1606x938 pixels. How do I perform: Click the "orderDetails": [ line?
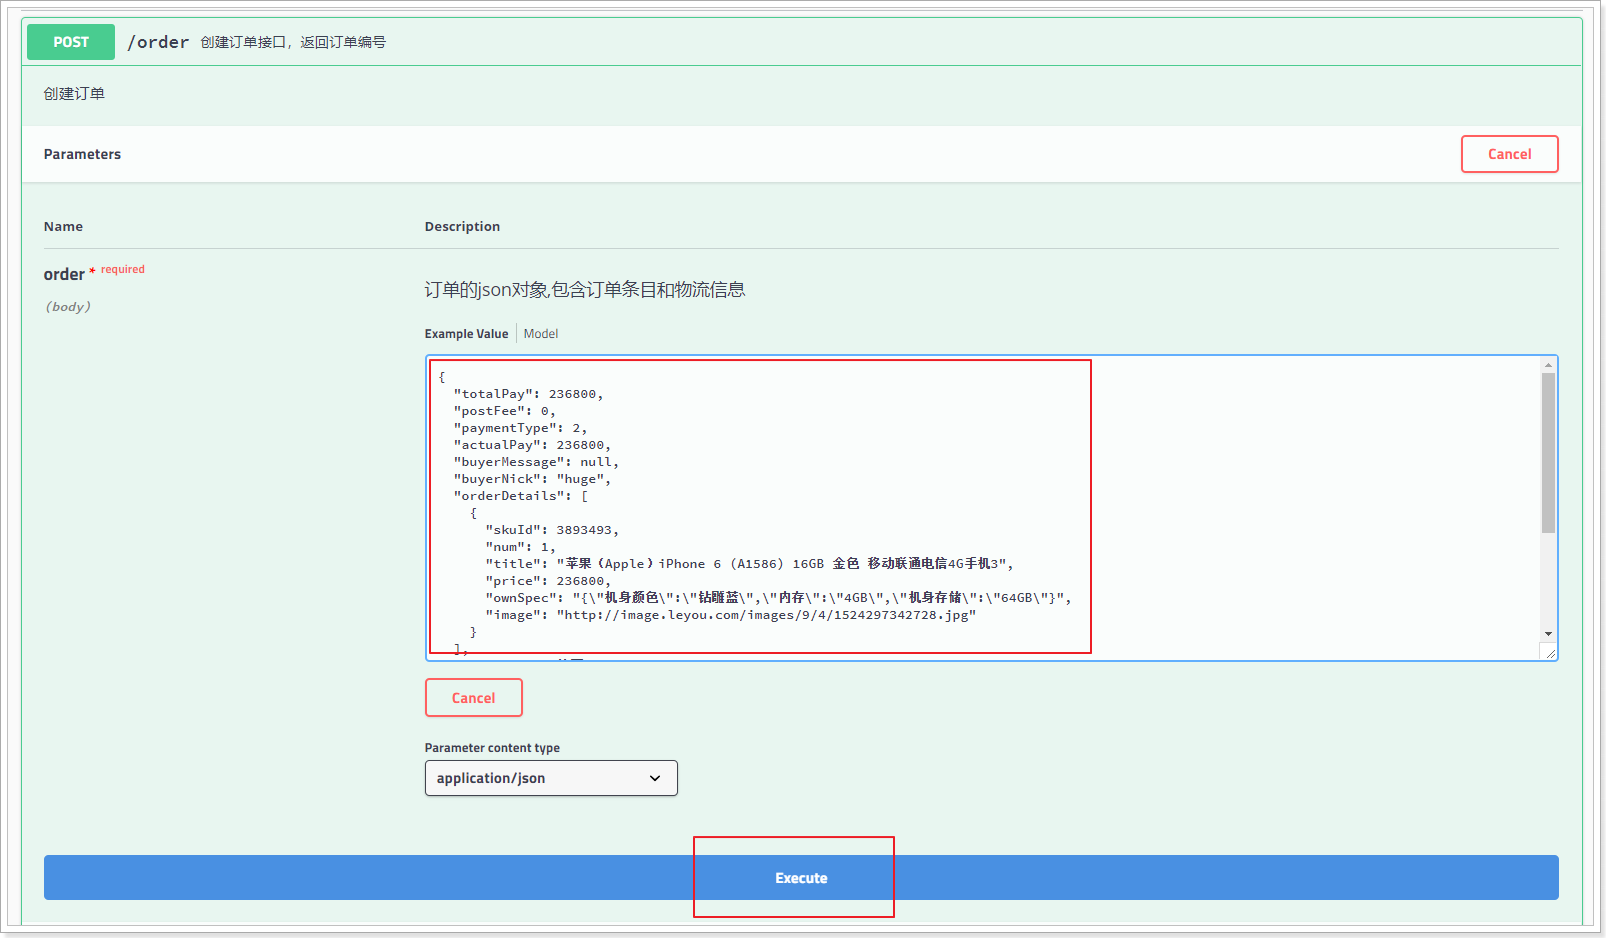521,496
